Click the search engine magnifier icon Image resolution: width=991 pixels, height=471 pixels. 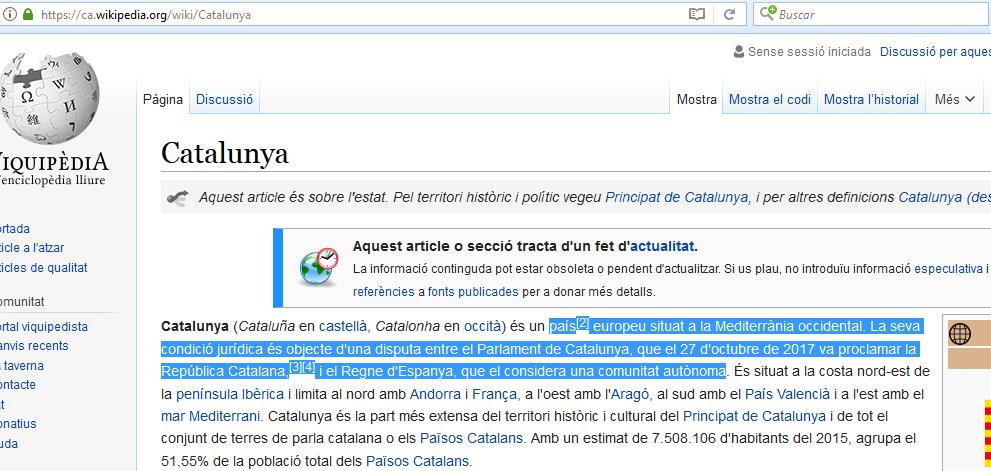[x=767, y=13]
